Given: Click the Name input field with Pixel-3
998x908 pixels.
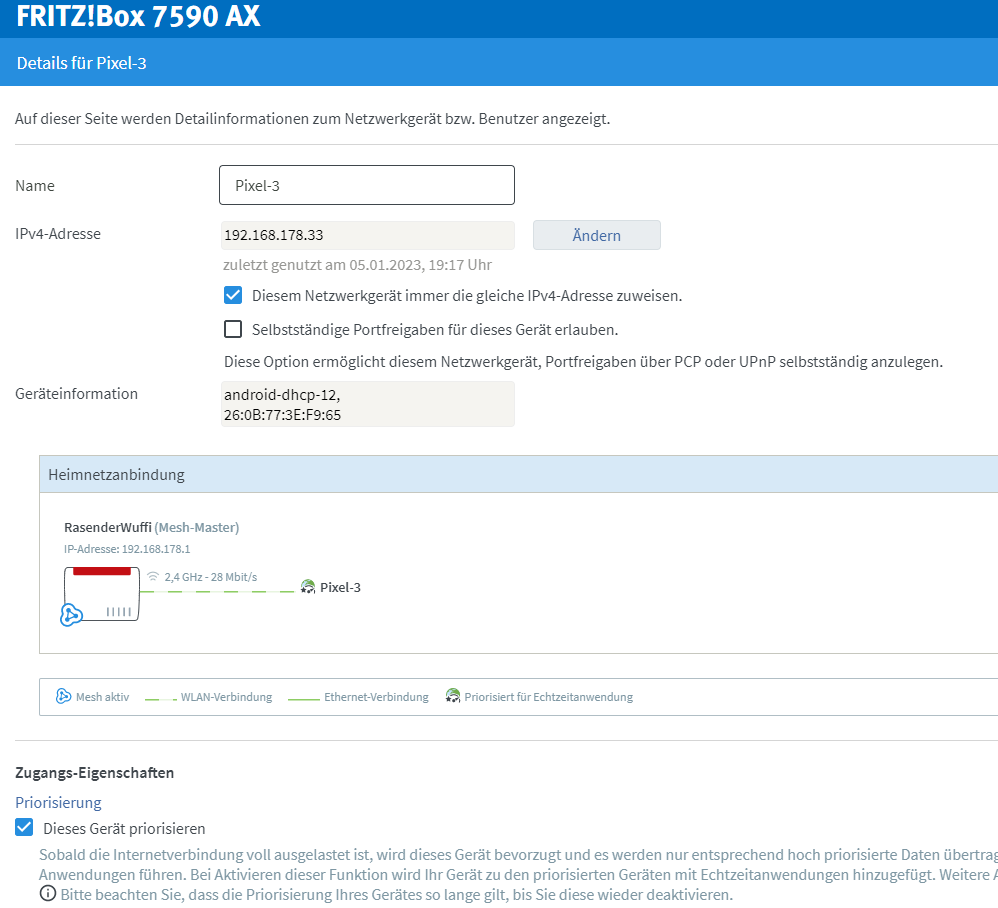Looking at the screenshot, I should pos(367,185).
